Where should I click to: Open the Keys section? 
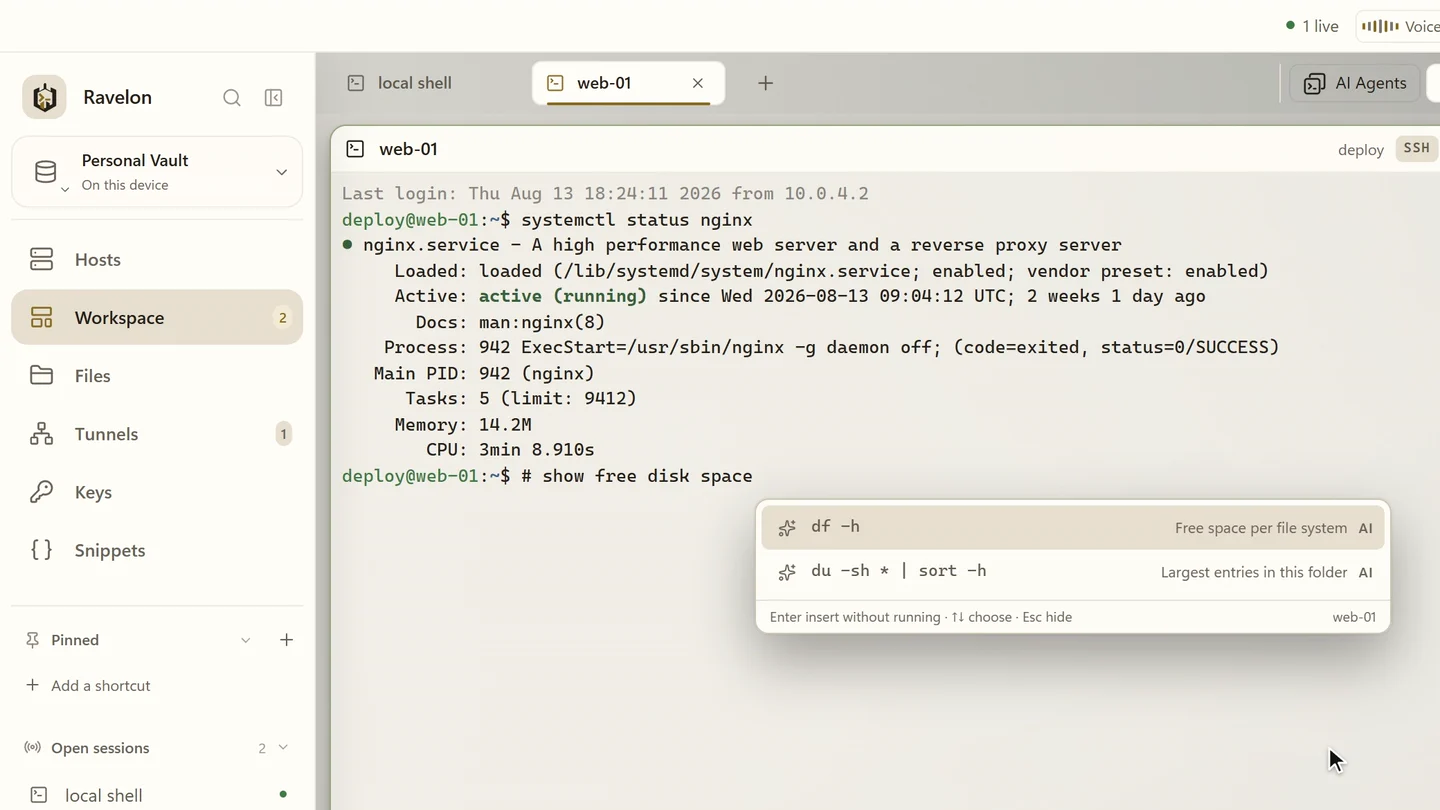tap(157, 491)
